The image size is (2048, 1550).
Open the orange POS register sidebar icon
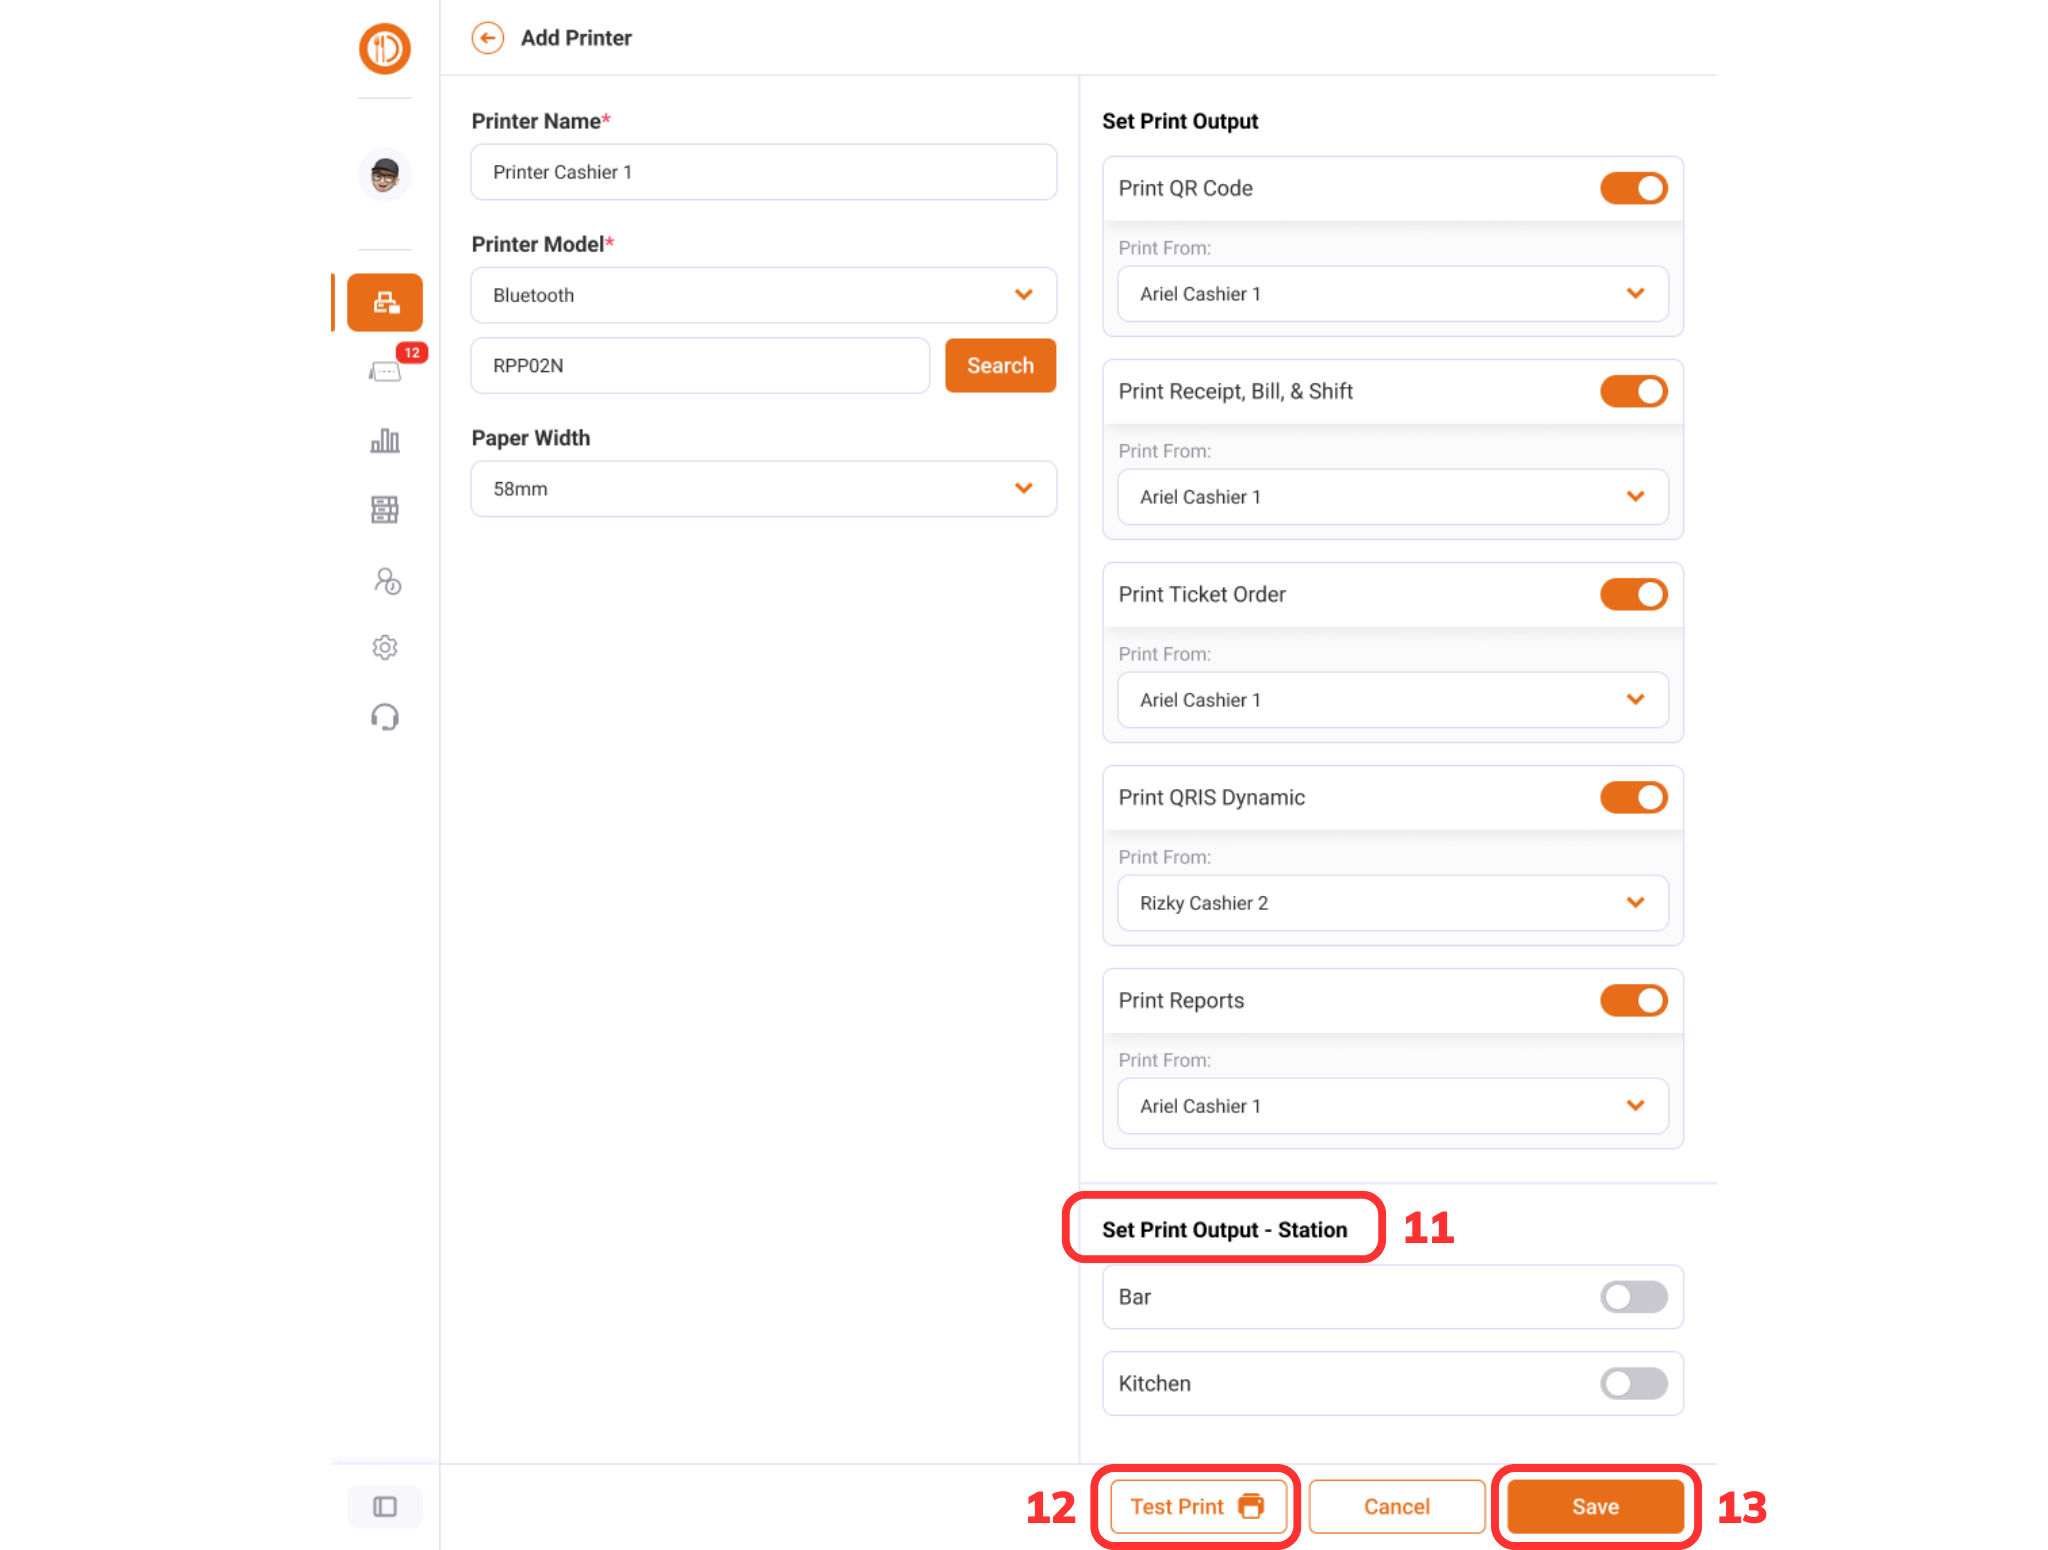coord(385,302)
